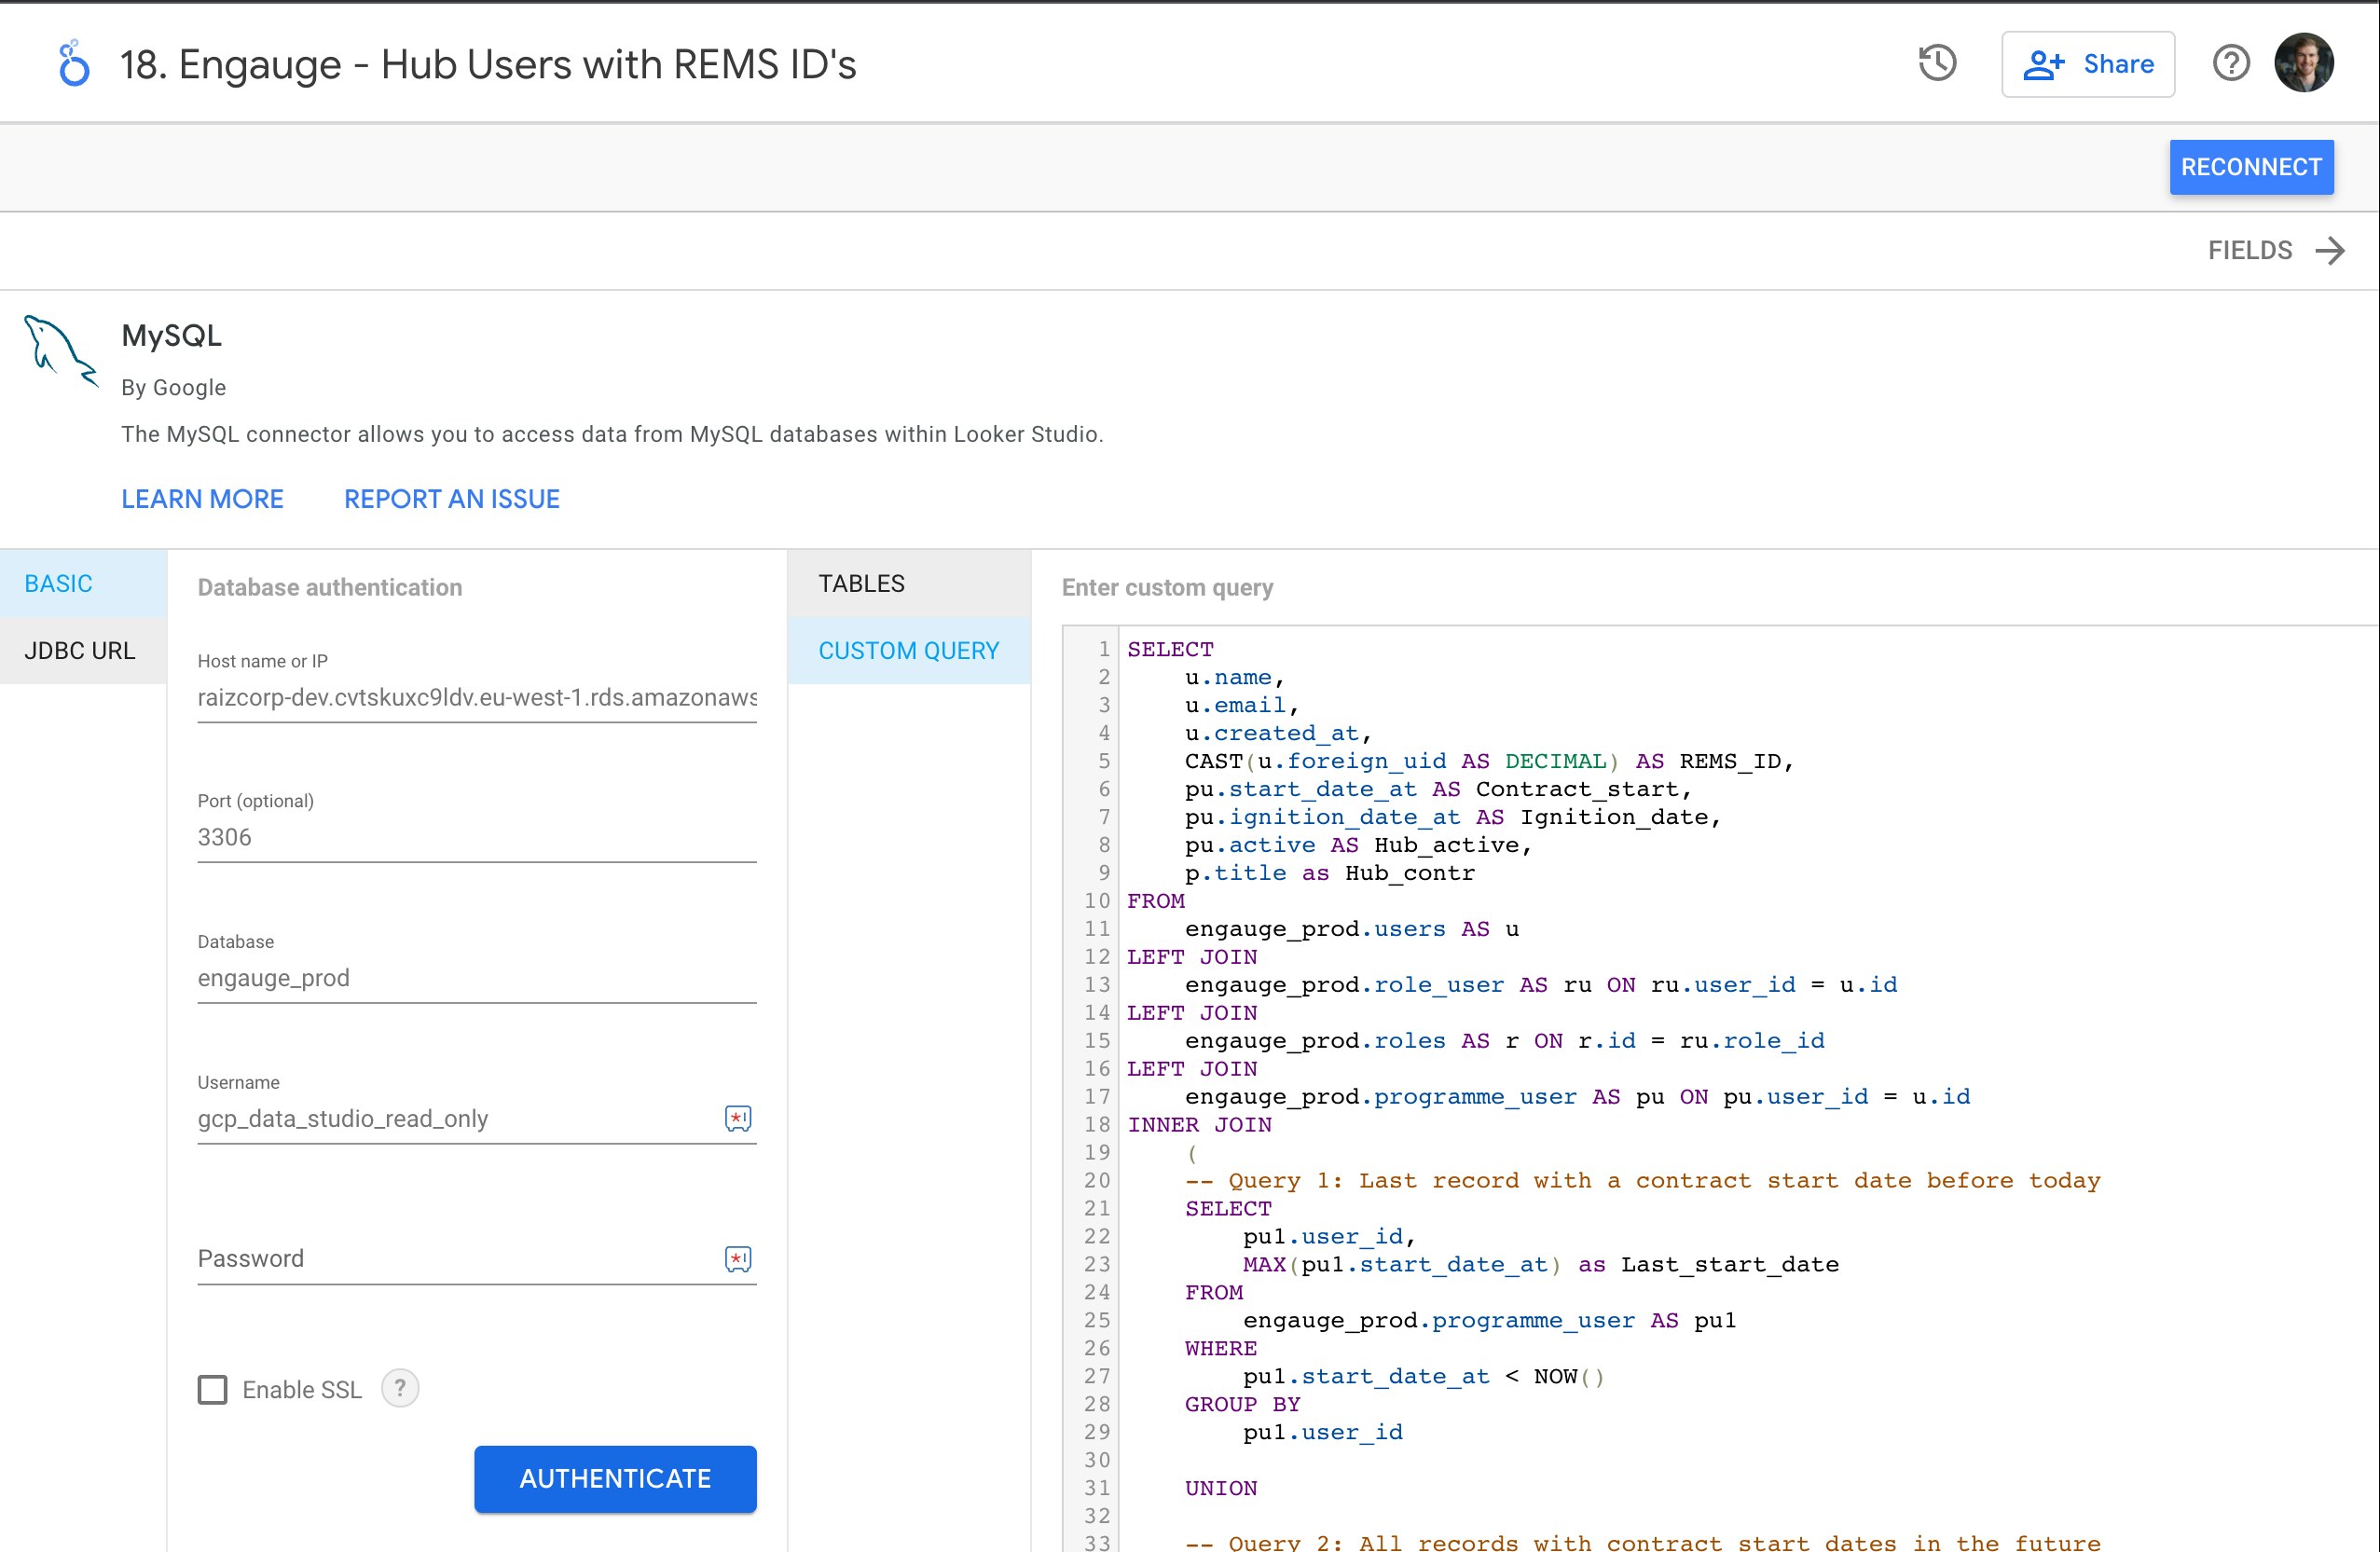Click password manager icon in Username field
The width and height of the screenshot is (2380, 1552).
[737, 1118]
